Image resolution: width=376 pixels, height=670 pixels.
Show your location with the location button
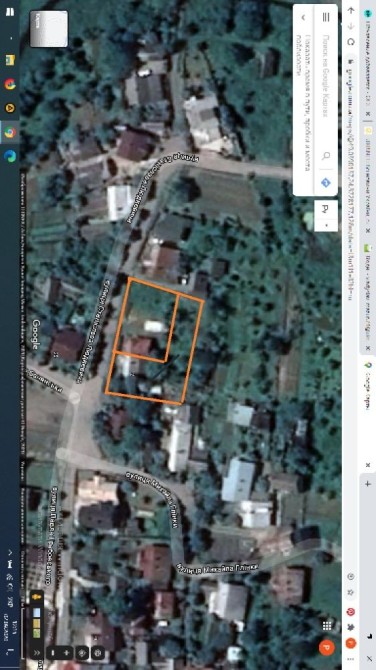(x=82, y=652)
